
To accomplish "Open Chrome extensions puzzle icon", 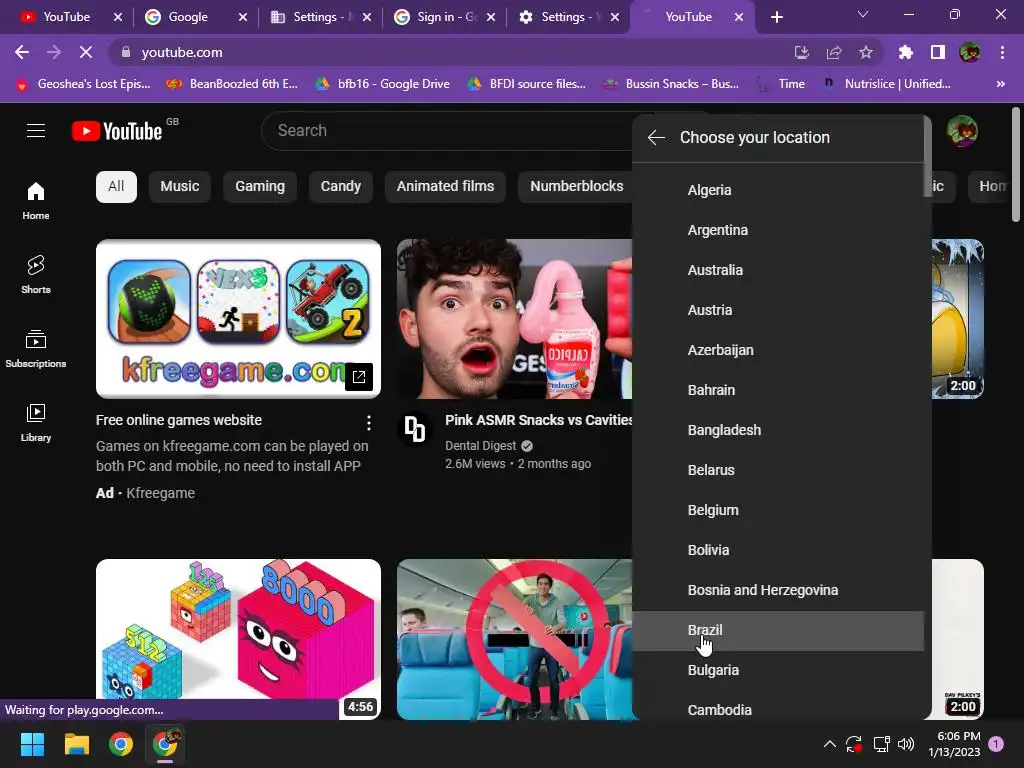I will click(906, 52).
